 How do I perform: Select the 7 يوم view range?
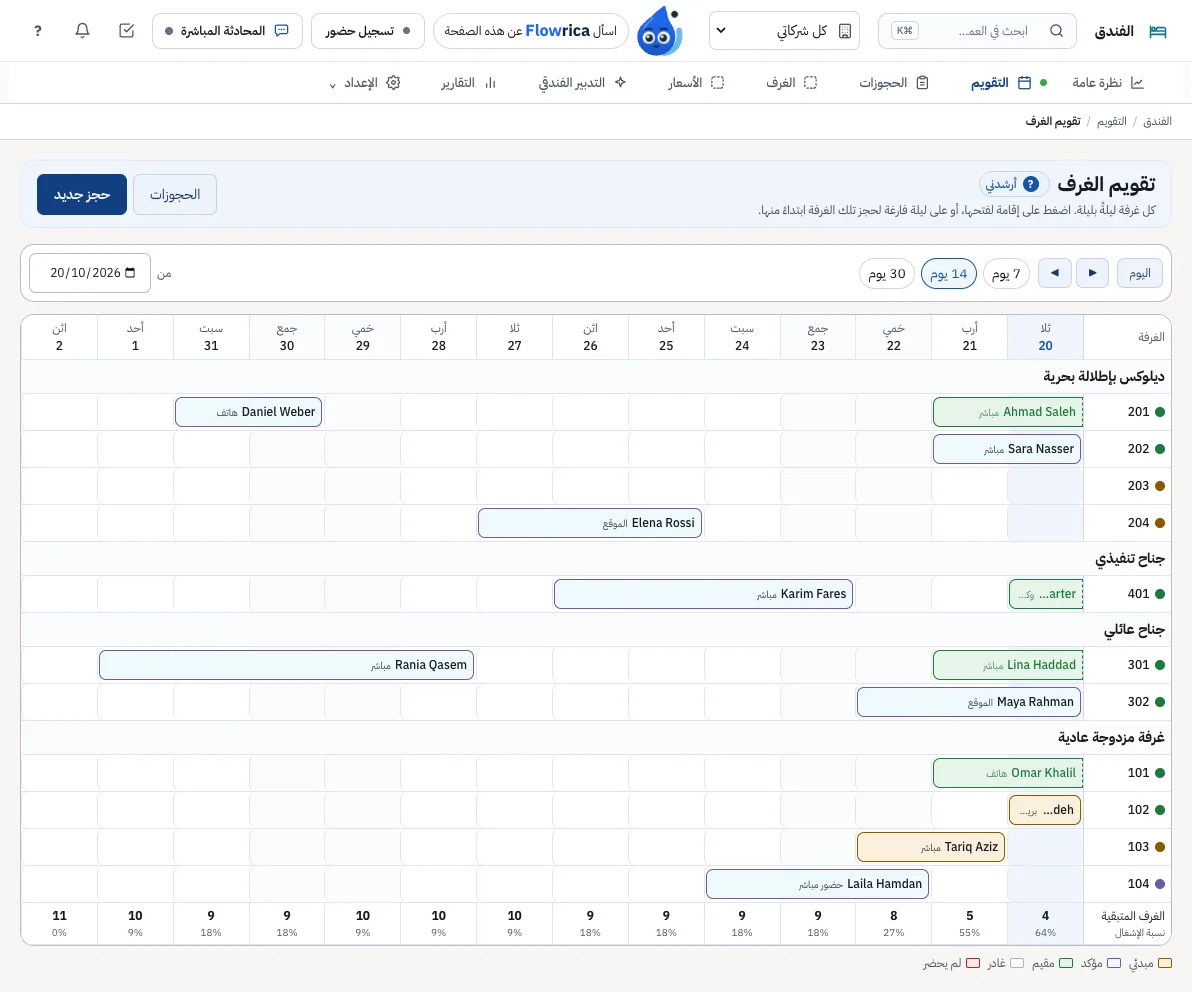1006,274
